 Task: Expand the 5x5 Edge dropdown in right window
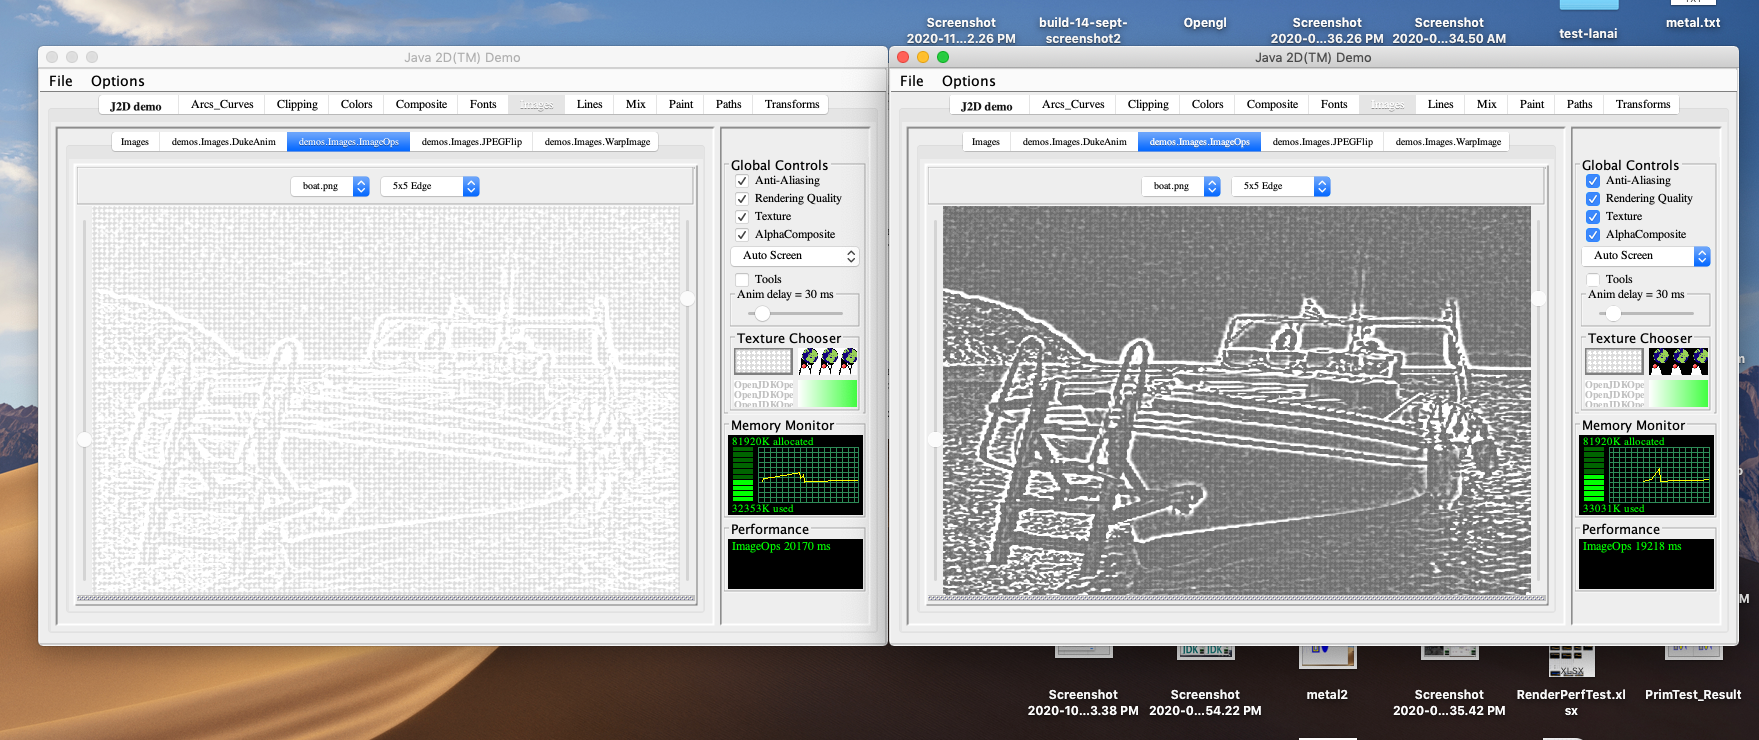(1281, 186)
